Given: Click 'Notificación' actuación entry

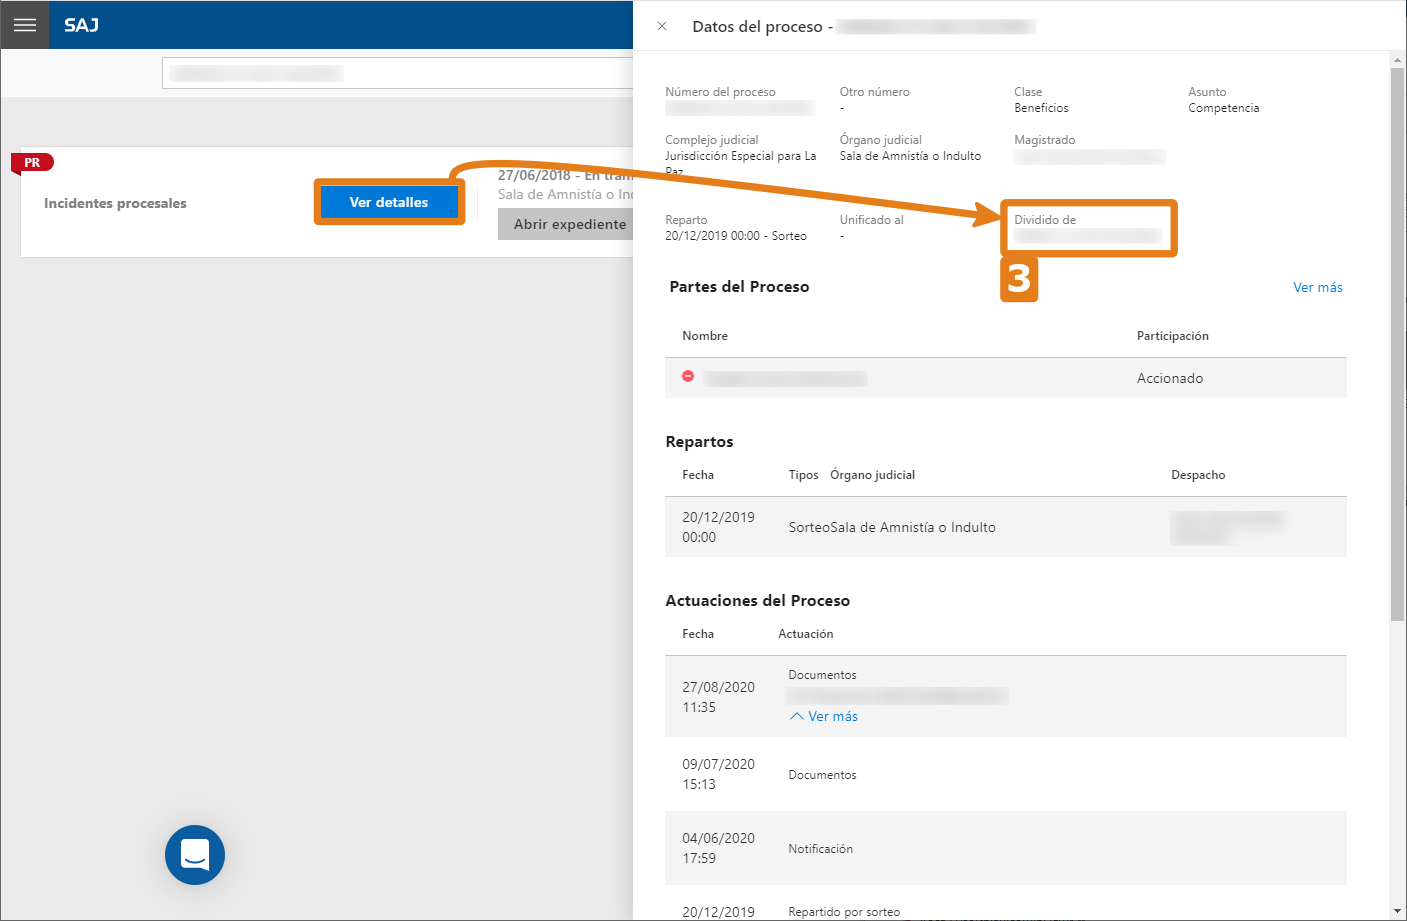Looking at the screenshot, I should tap(821, 849).
